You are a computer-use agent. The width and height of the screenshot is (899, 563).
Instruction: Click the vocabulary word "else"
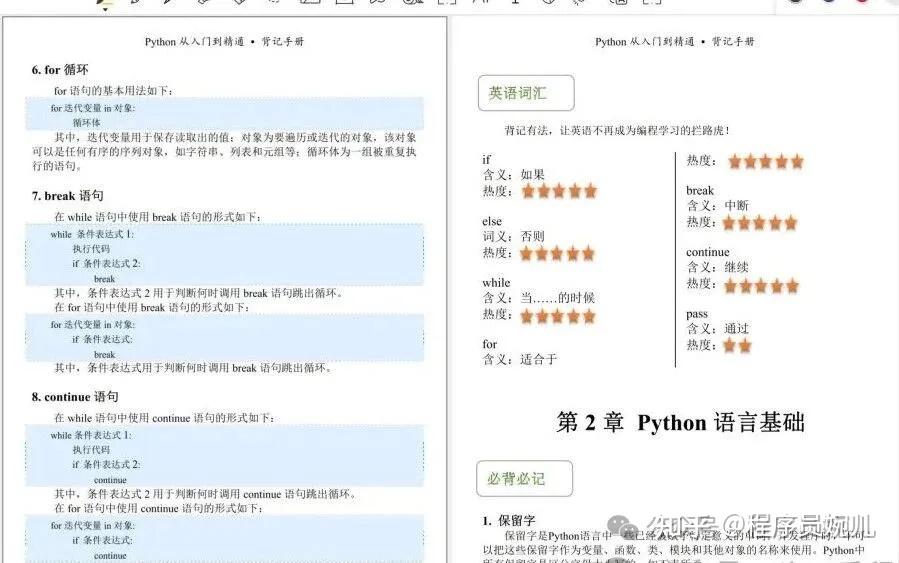(x=492, y=221)
